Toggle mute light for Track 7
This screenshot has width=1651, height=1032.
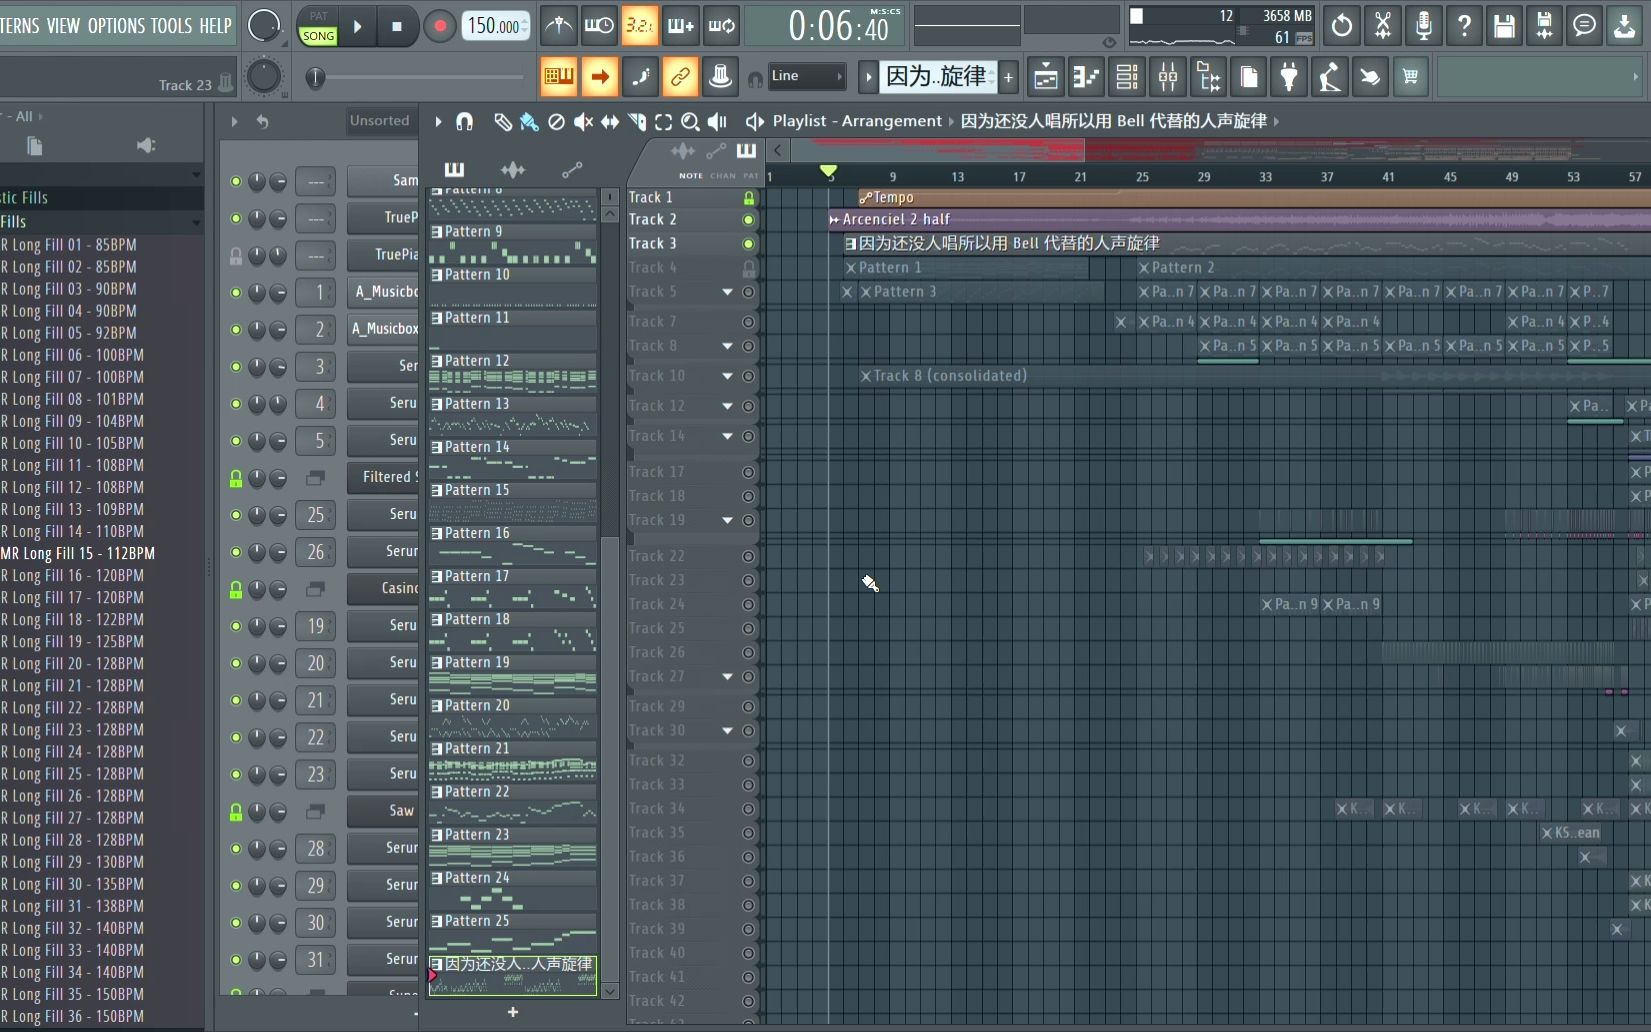[x=748, y=322]
